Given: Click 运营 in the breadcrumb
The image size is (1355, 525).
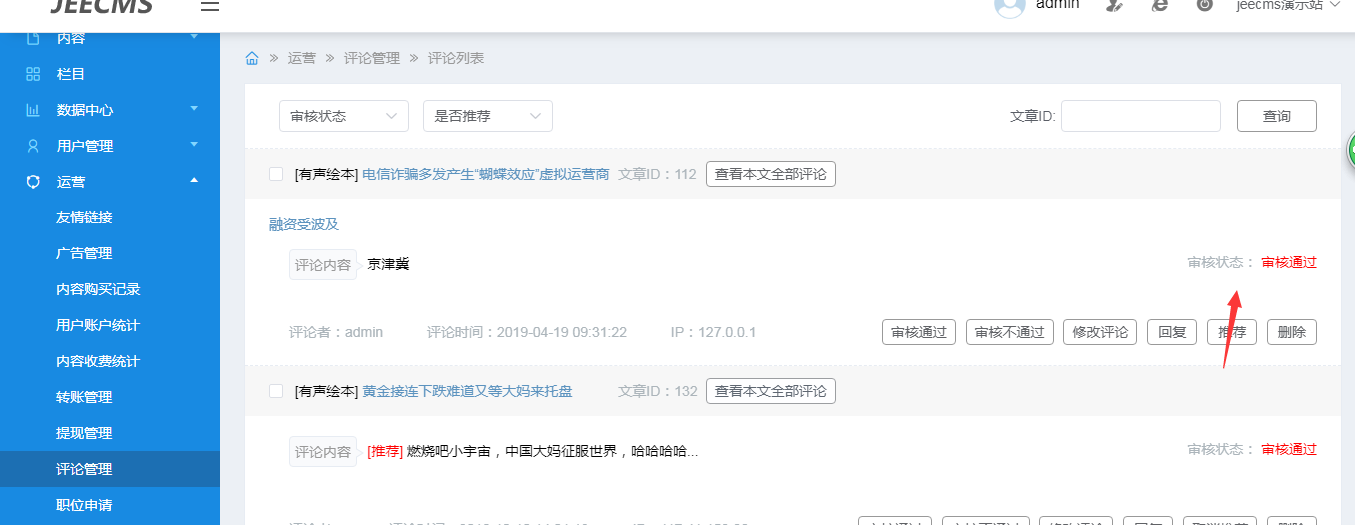Looking at the screenshot, I should [302, 58].
